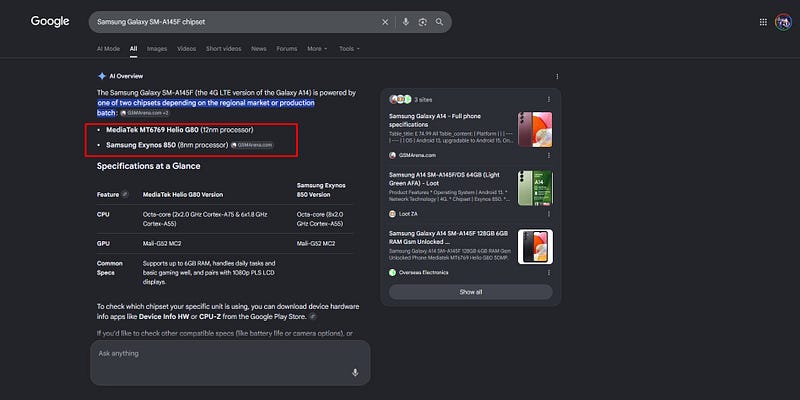Image resolution: width=800 pixels, height=400 pixels.
Task: Select the All results tab
Action: pyautogui.click(x=133, y=48)
